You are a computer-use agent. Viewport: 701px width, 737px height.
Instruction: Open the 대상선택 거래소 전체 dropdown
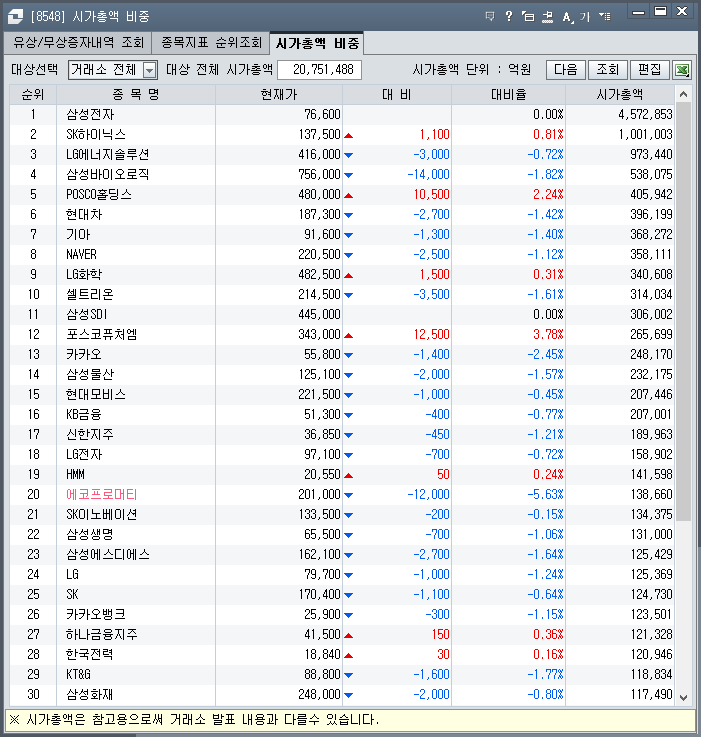[x=113, y=70]
